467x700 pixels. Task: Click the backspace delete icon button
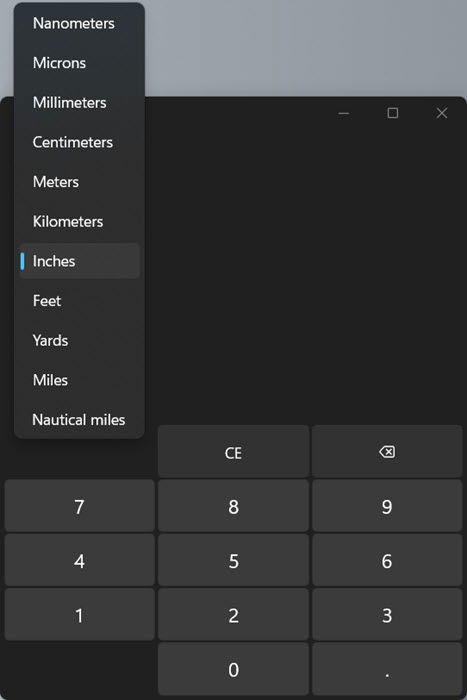387,452
